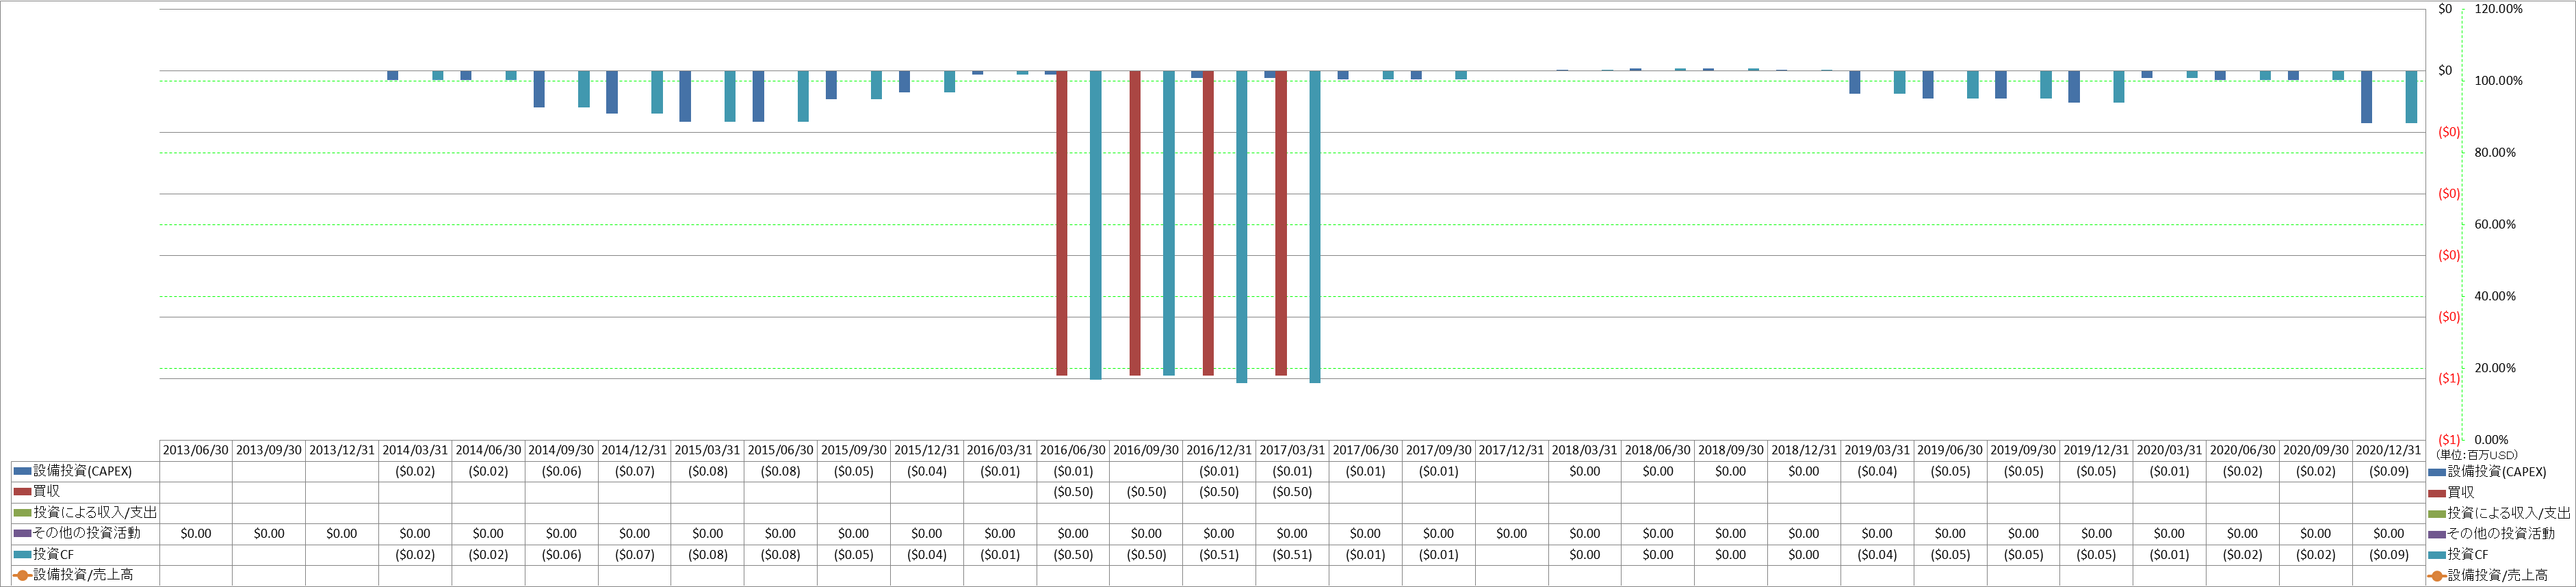The width and height of the screenshot is (2576, 587).
Task: Click CAPEX value ($0.02) for 2014/03/31
Action: (x=415, y=471)
